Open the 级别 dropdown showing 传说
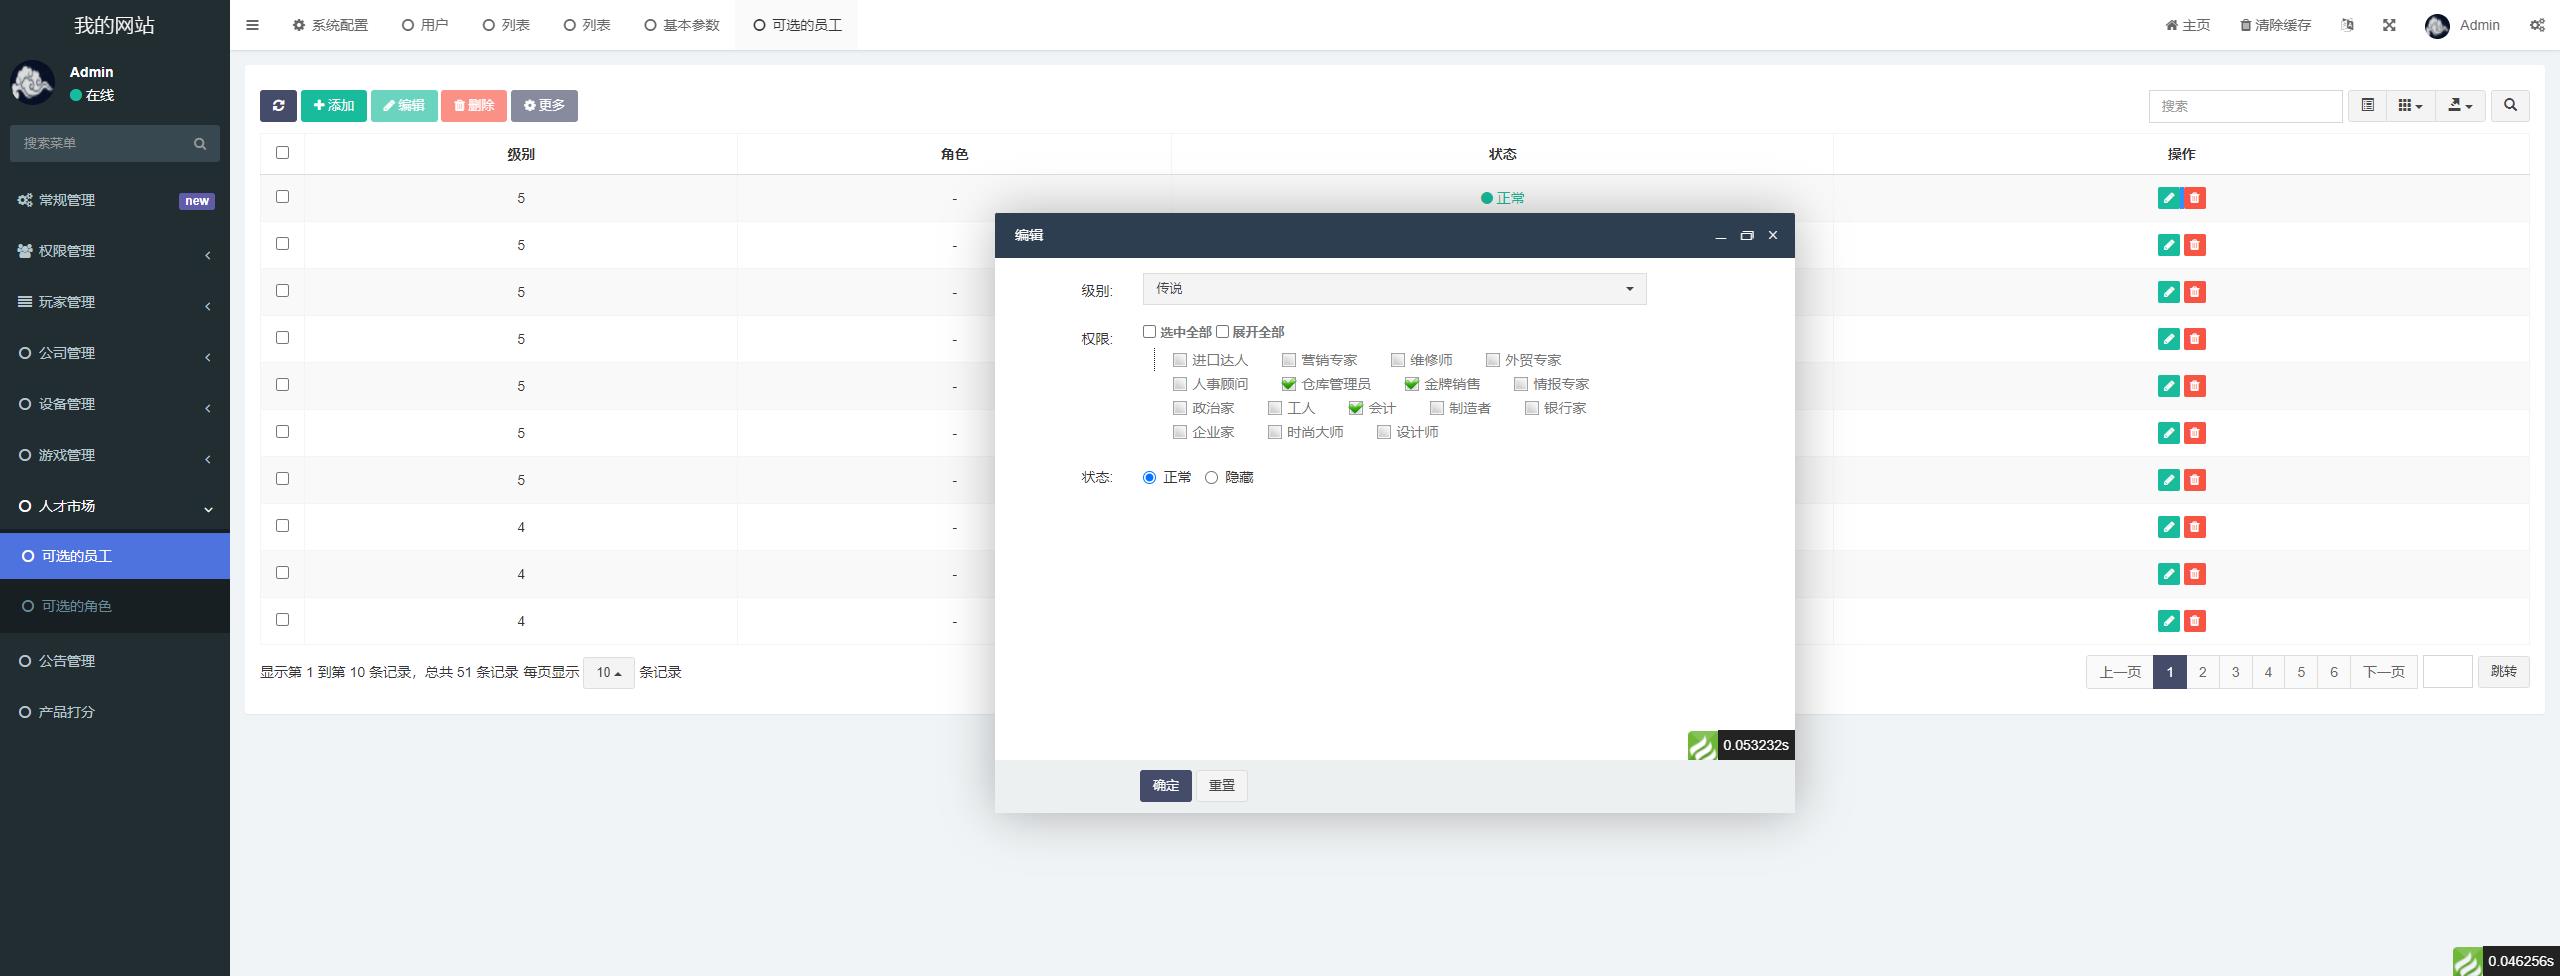 click(x=1394, y=289)
